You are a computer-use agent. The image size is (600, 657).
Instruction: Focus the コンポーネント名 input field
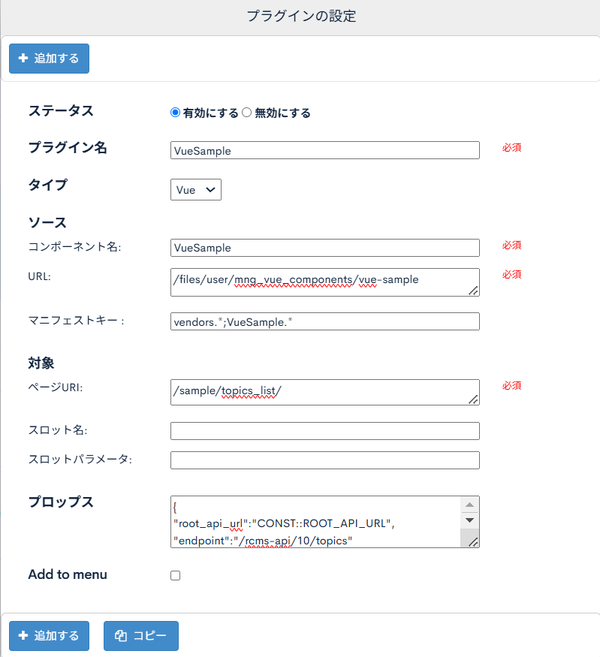325,248
